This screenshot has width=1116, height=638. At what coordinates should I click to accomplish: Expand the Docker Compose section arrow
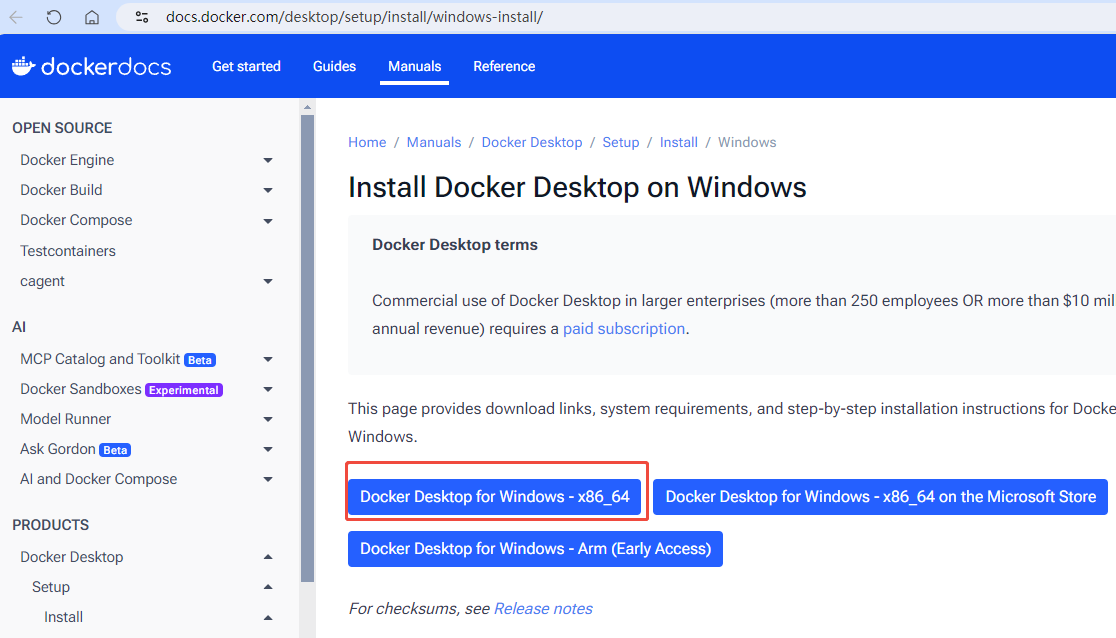[x=268, y=221]
